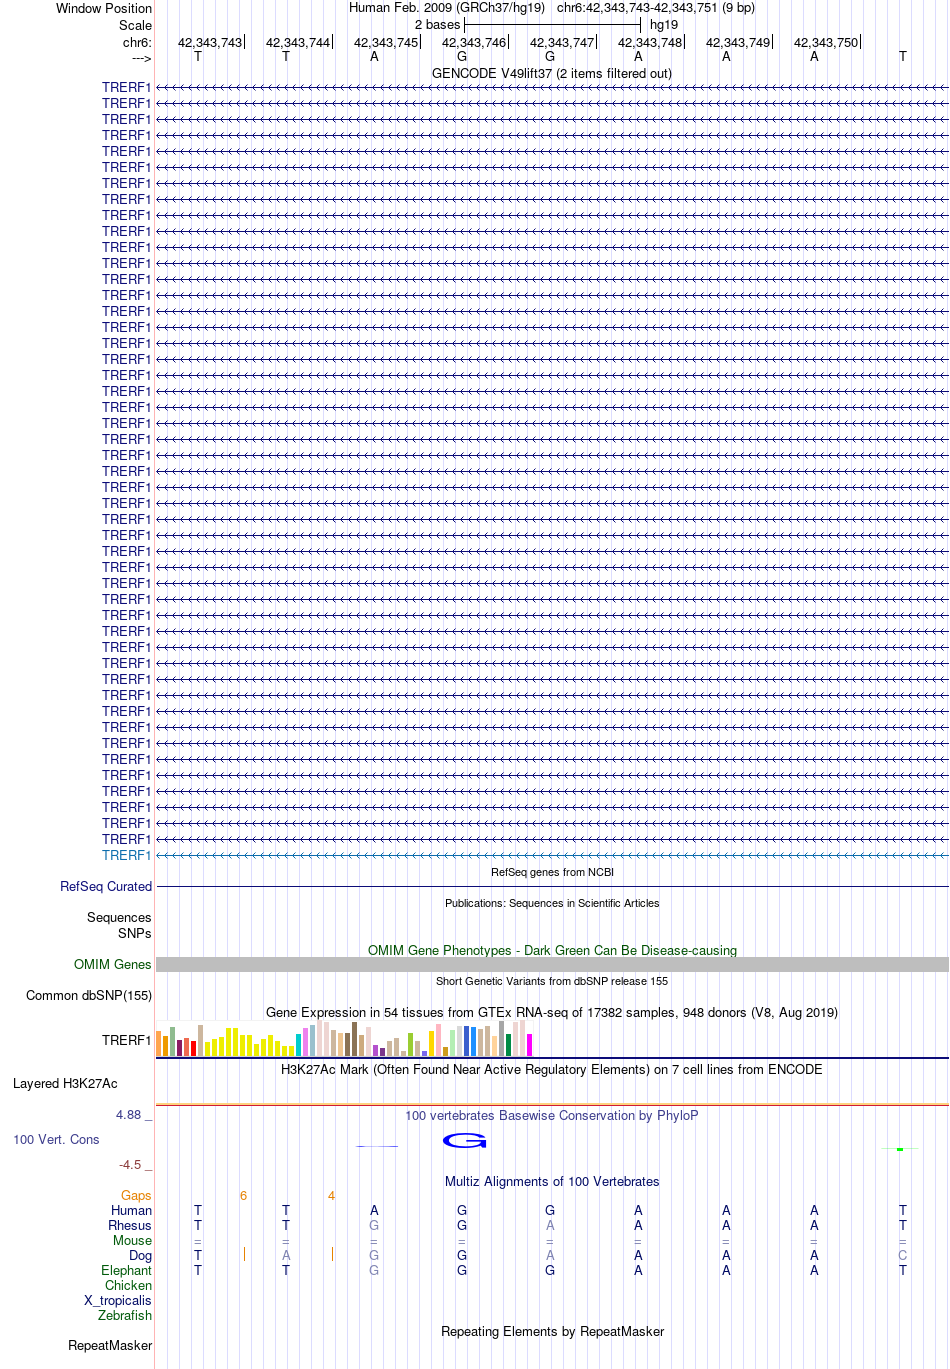Click the X_tropicalis species label
The image size is (950, 1369).
tap(118, 1301)
